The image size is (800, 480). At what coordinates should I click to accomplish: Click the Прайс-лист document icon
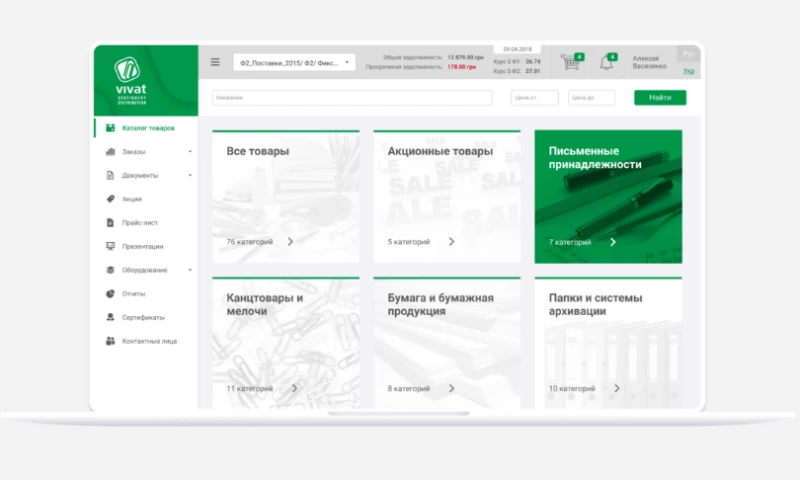110,223
